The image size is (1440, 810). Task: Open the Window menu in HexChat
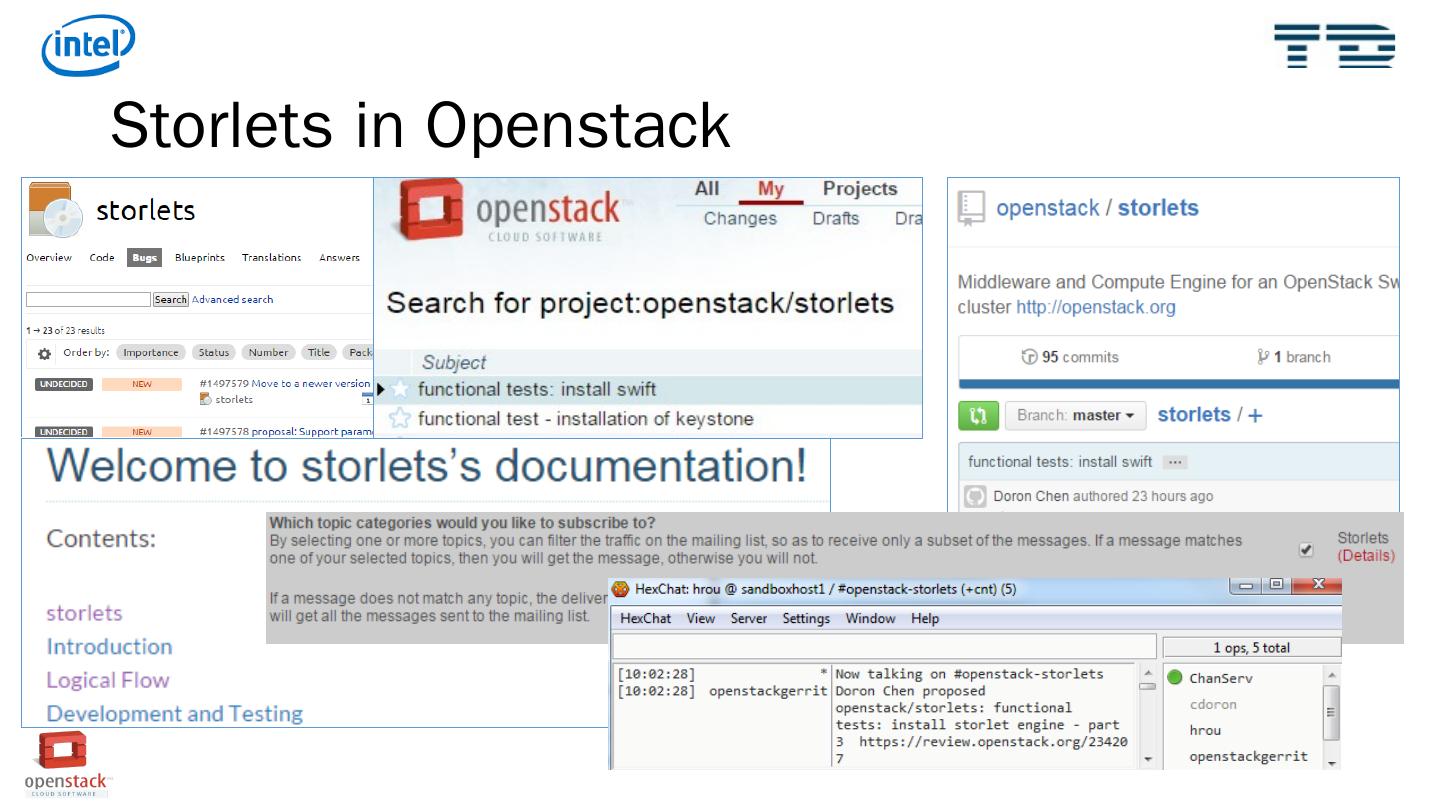point(870,619)
